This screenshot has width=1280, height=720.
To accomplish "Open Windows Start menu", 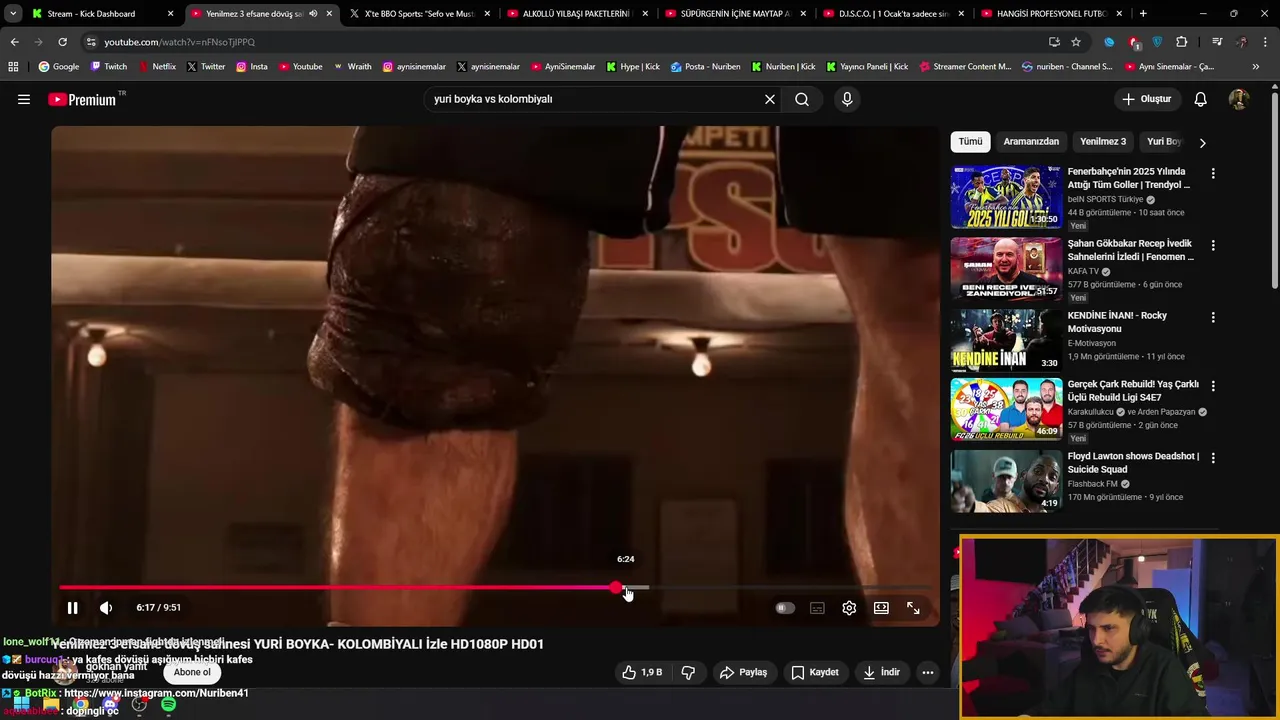I will pos(21,705).
